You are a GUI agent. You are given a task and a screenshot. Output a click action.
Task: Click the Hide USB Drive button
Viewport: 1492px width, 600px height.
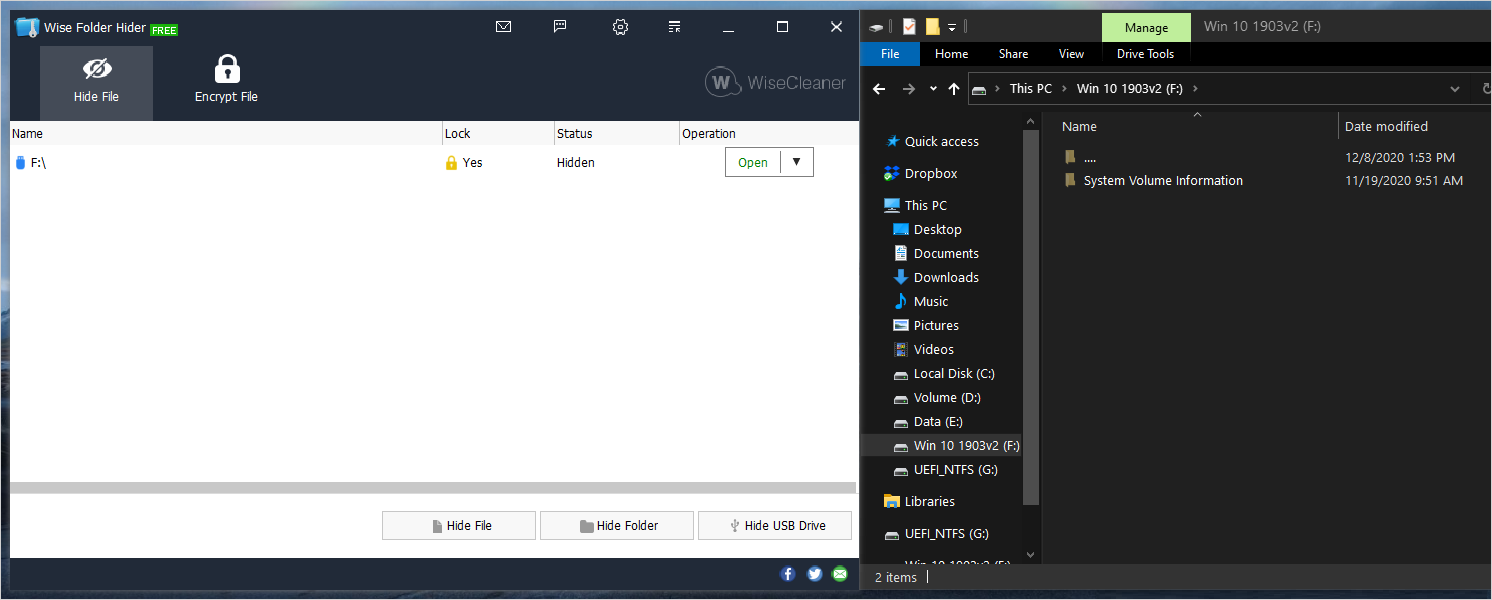[774, 525]
